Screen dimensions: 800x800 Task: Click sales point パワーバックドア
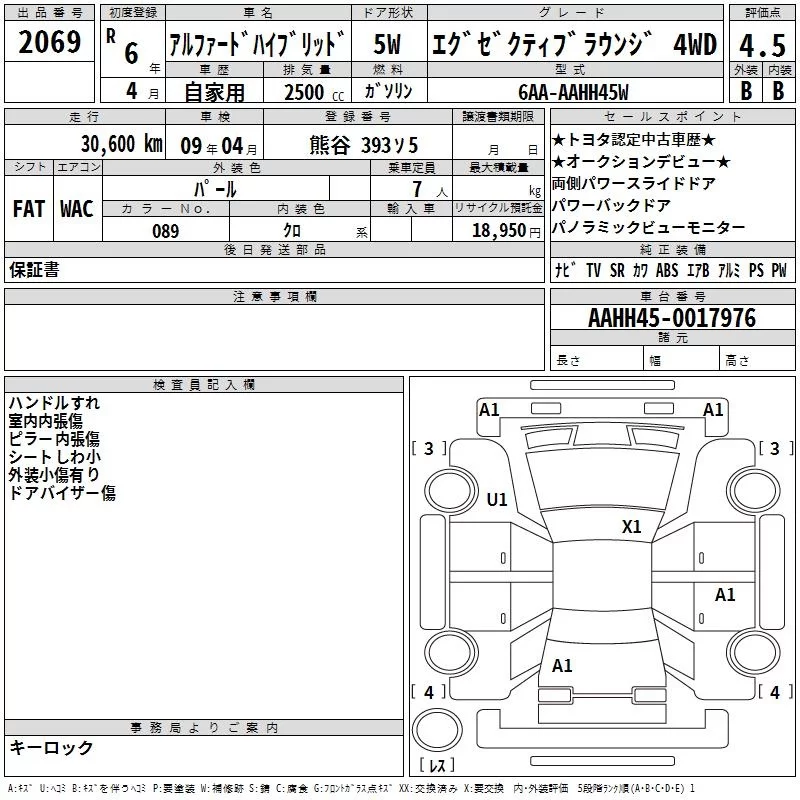pyautogui.click(x=611, y=205)
